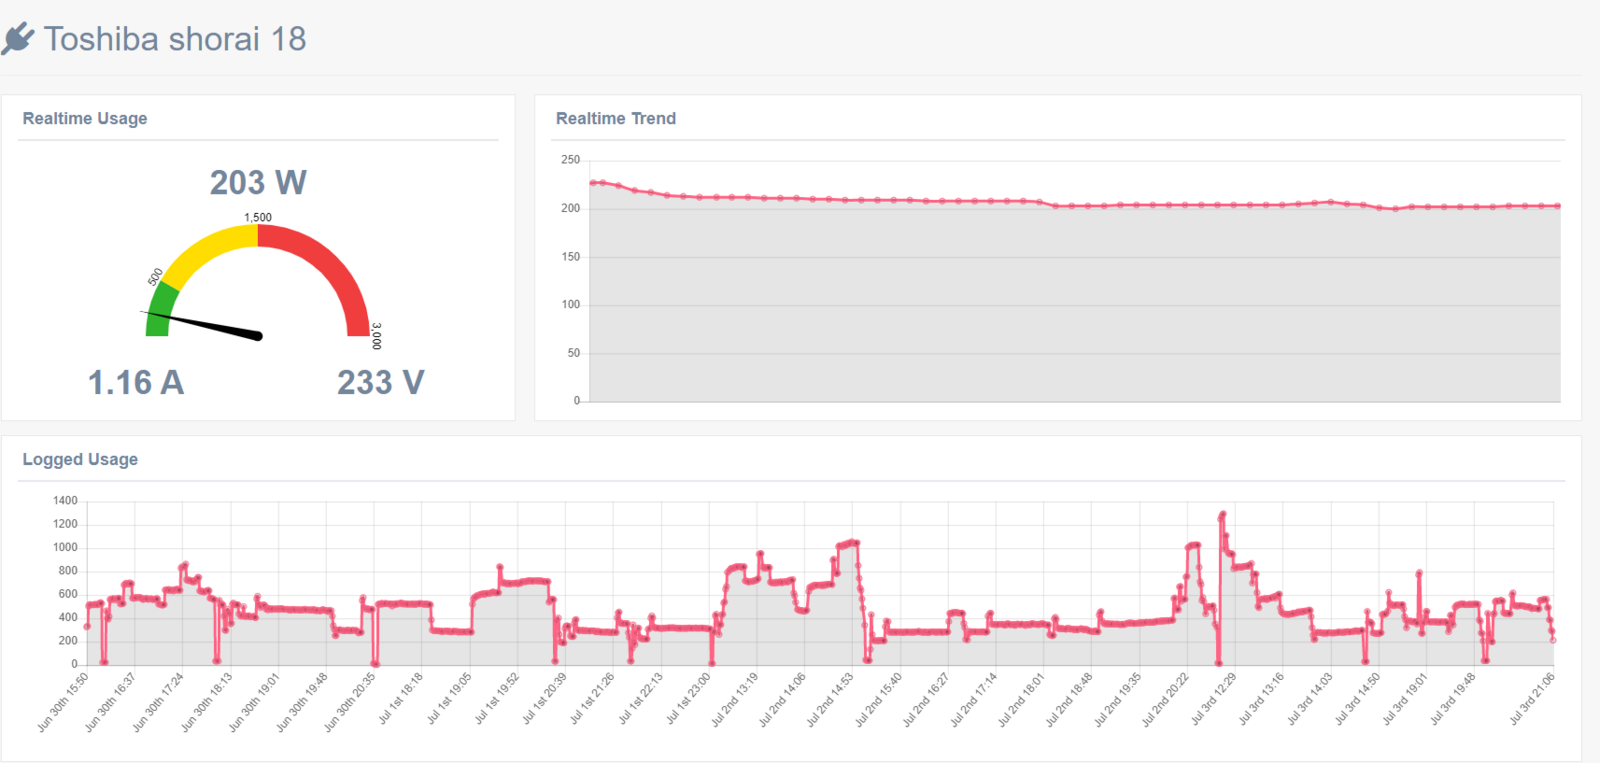Click the 'Jul 2nd 18:48' time label
Viewport: 1600px width, 763px height.
coord(1069,700)
